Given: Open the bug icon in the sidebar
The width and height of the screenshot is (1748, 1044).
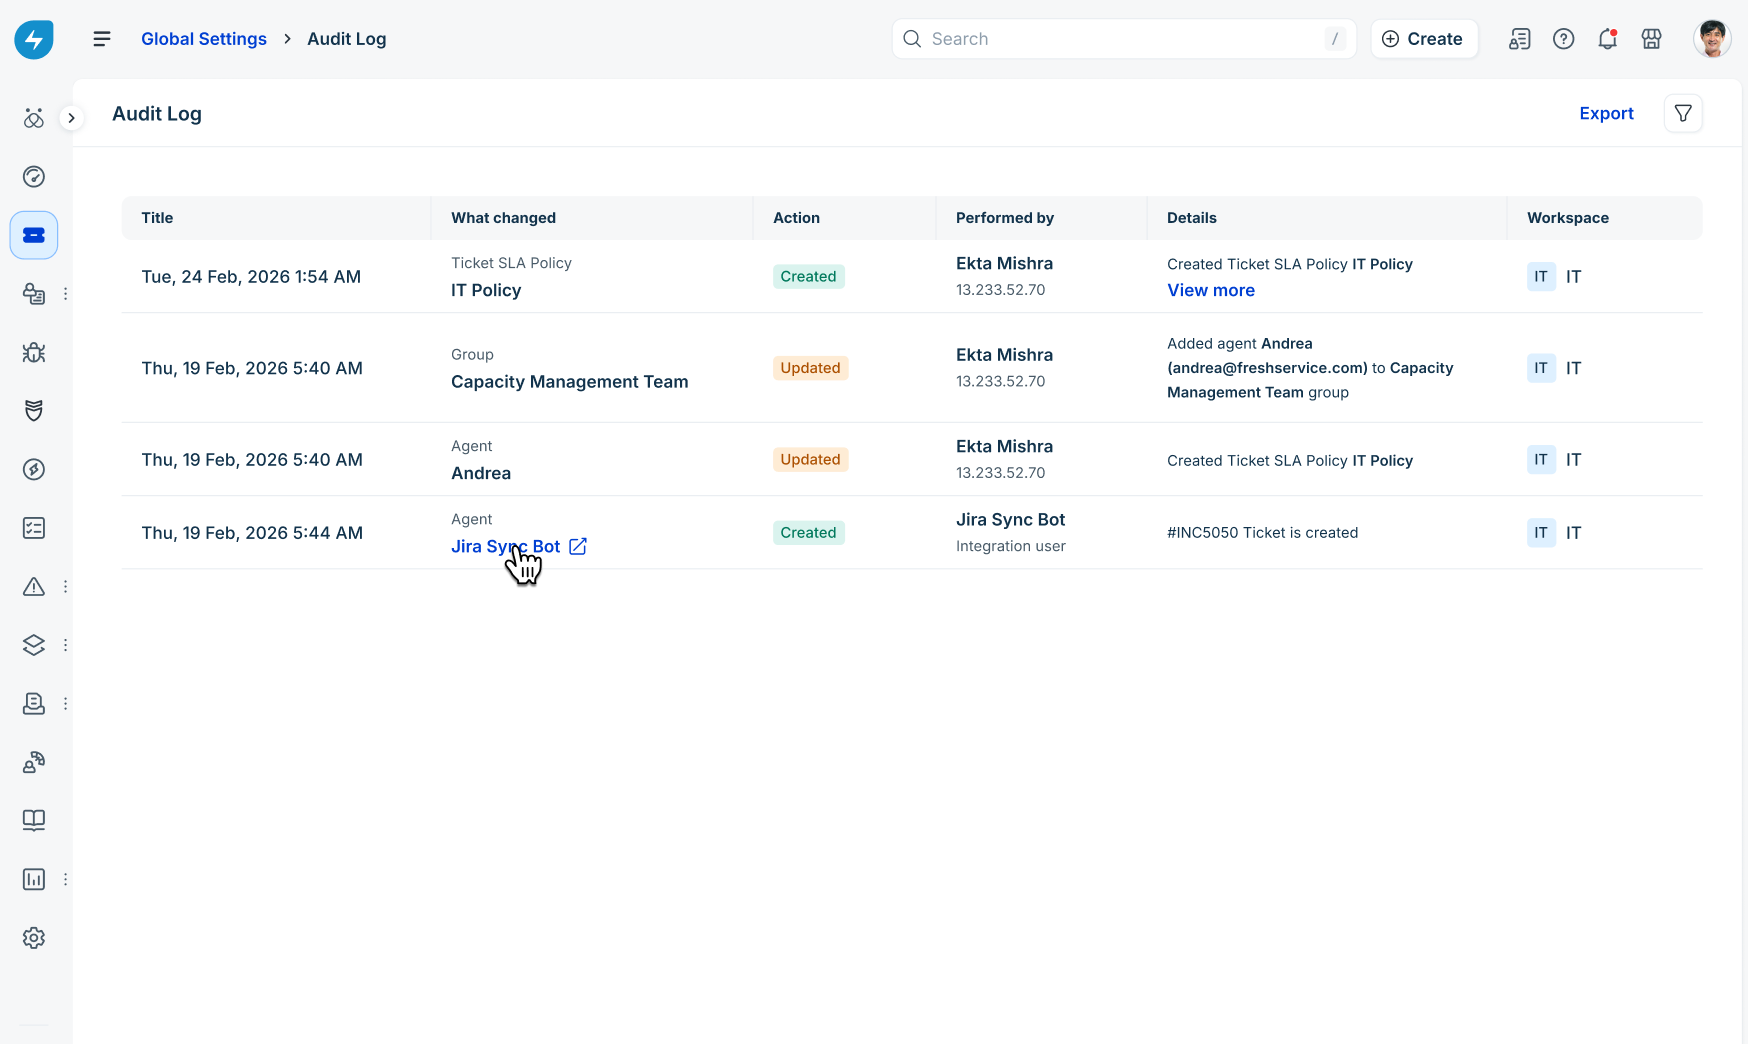Looking at the screenshot, I should (x=34, y=353).
